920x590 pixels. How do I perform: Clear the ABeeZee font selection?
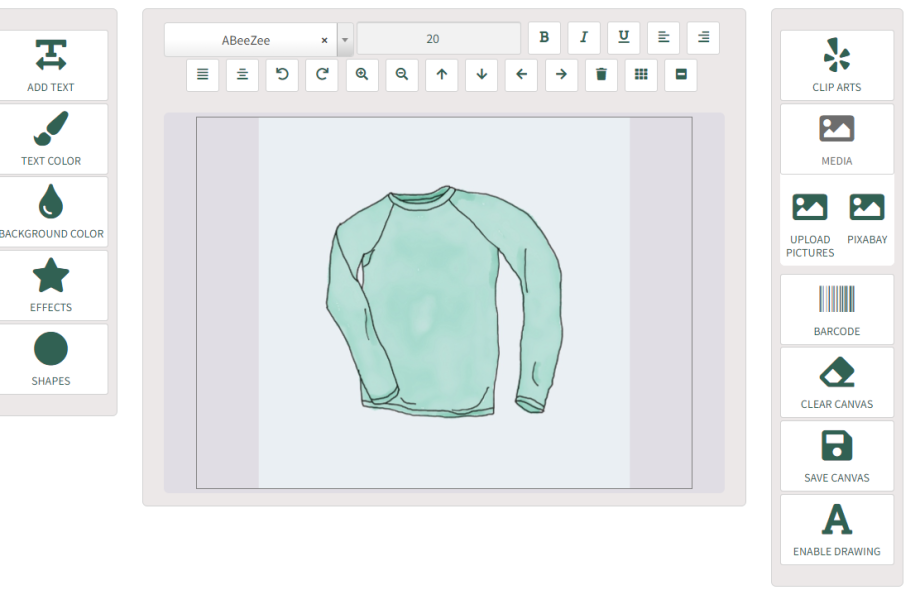pos(324,40)
